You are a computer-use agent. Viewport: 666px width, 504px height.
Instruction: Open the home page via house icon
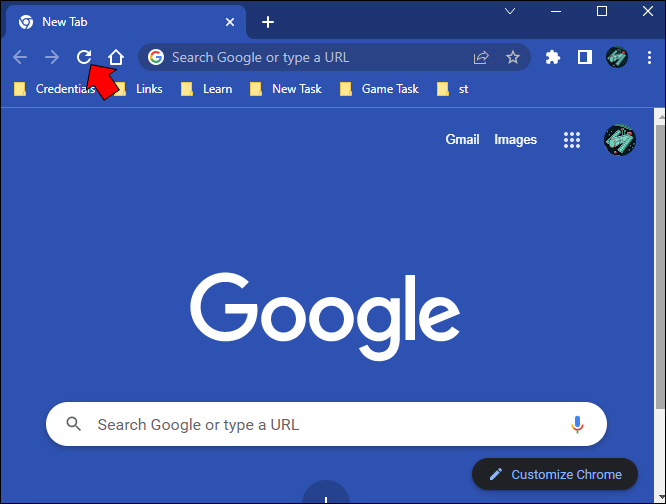click(x=116, y=57)
